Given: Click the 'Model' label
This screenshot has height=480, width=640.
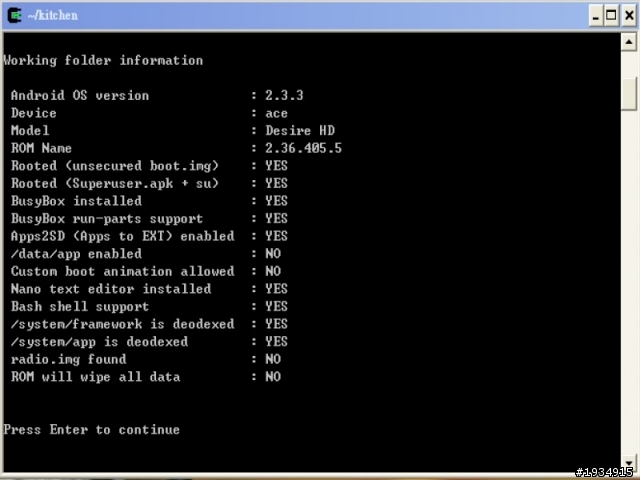Looking at the screenshot, I should 30,131.
